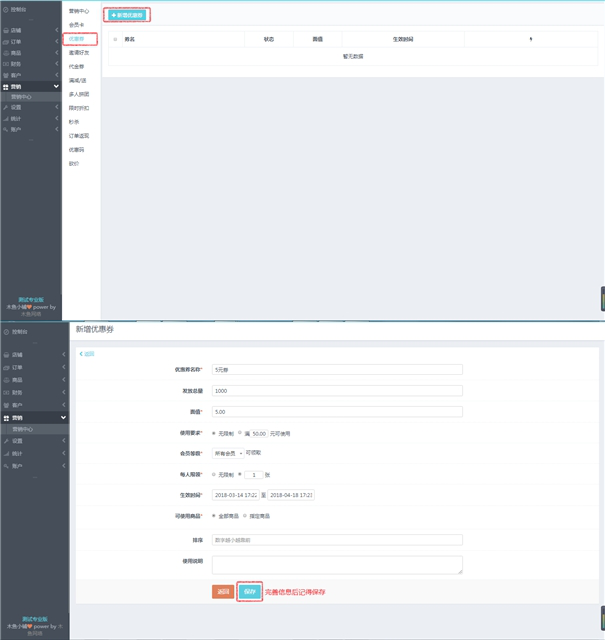This screenshot has height=640, width=605.
Task: Go to 邀请好友 in the marketing submenu
Action: (79, 52)
